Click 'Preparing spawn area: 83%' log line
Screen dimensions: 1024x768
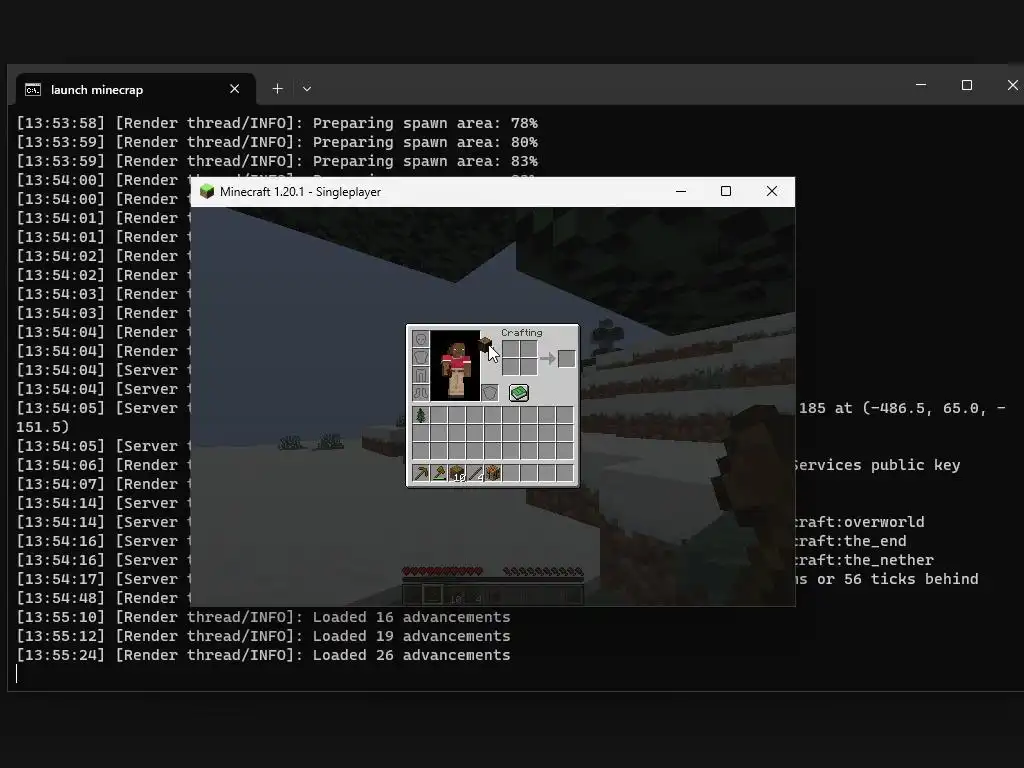425,161
